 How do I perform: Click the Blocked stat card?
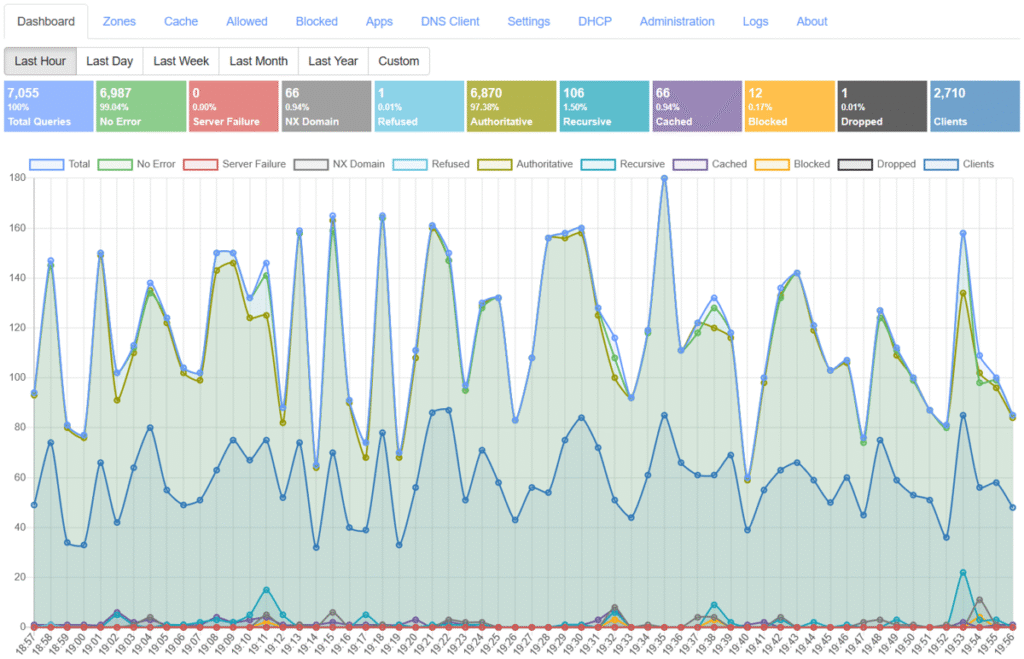tap(788, 107)
